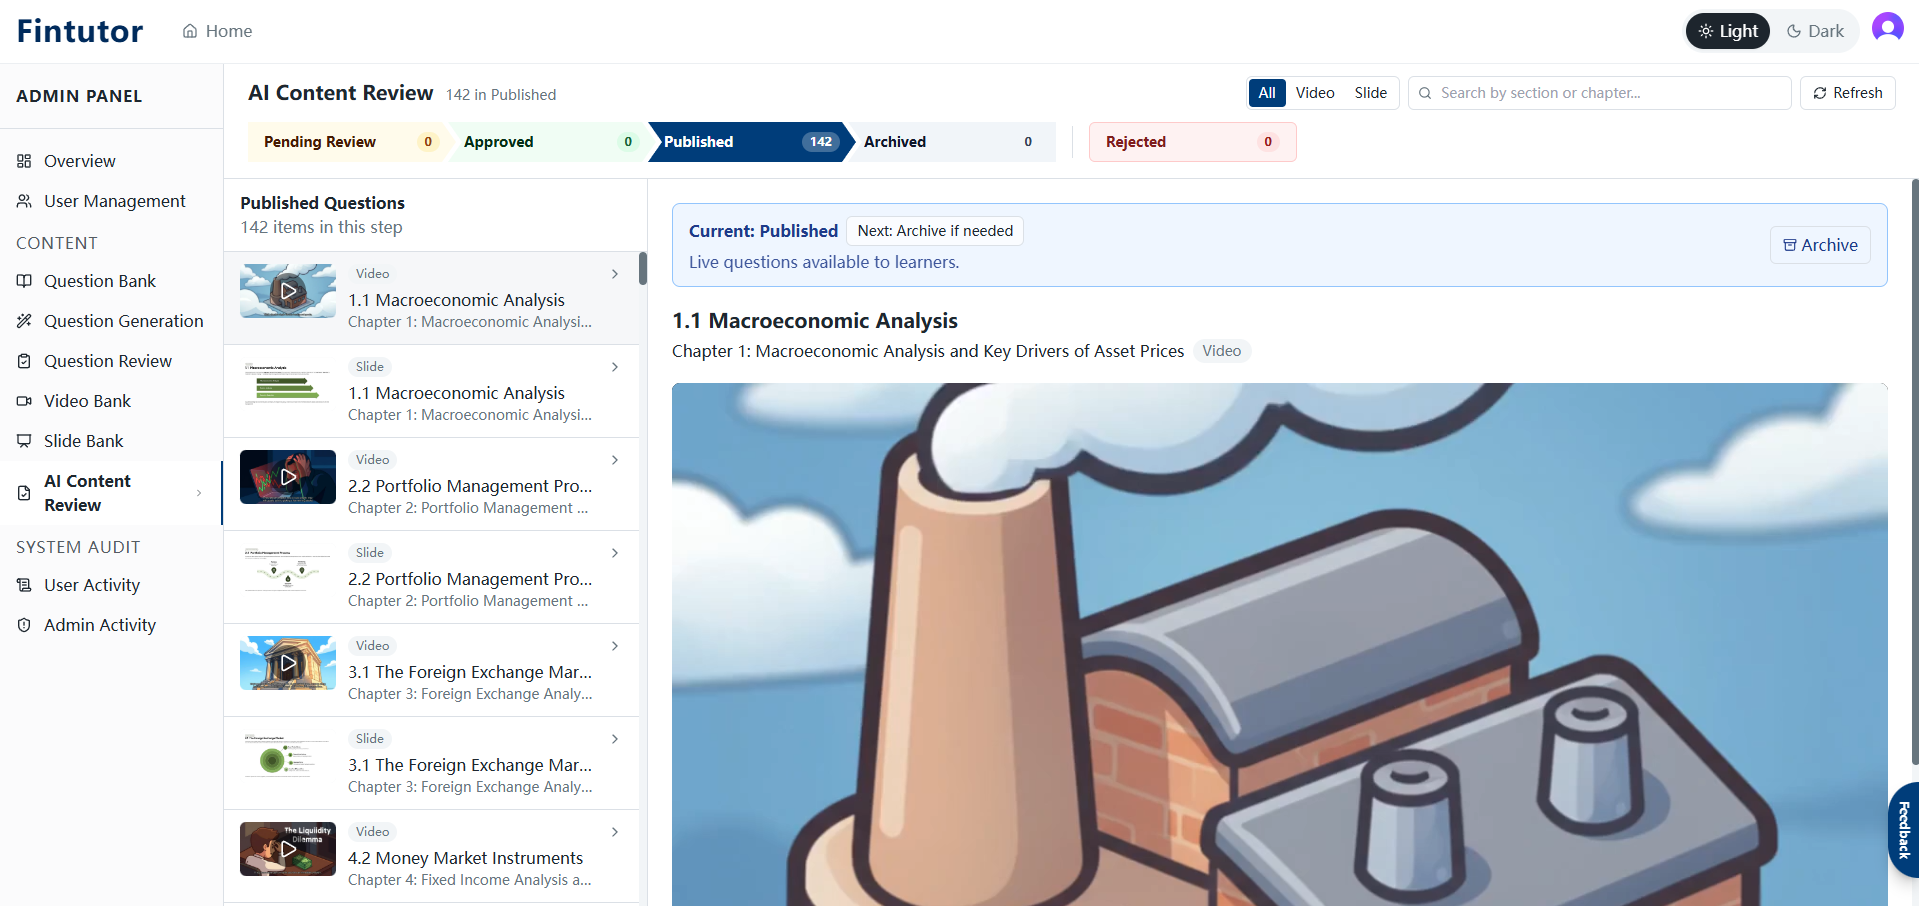The width and height of the screenshot is (1919, 906).
Task: Play the 4.2 Money Market Instruments video thumbnail
Action: (x=288, y=849)
